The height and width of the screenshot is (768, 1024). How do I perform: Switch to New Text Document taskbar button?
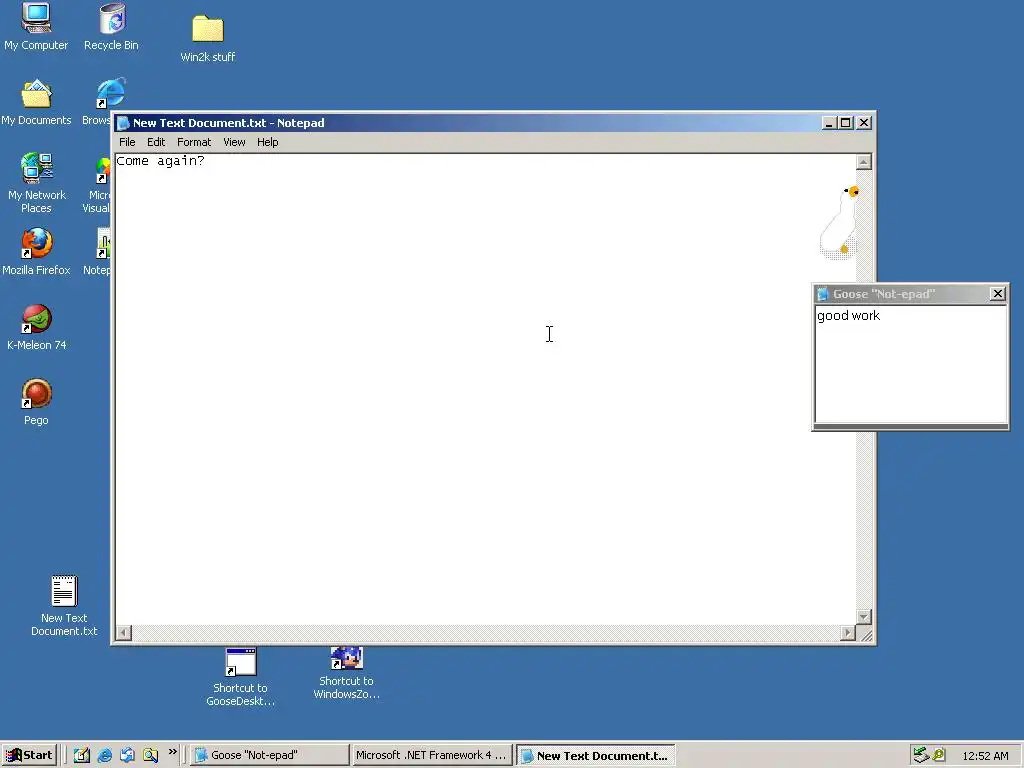pyautogui.click(x=595, y=756)
